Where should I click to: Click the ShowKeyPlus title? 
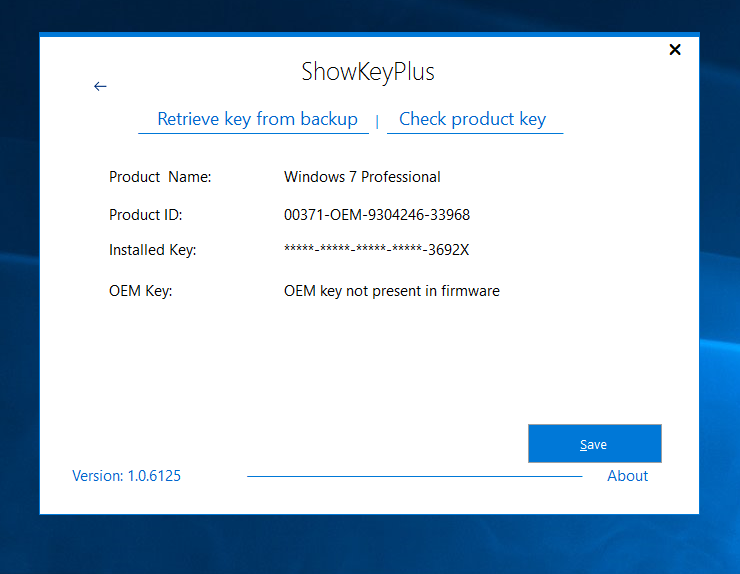click(368, 72)
